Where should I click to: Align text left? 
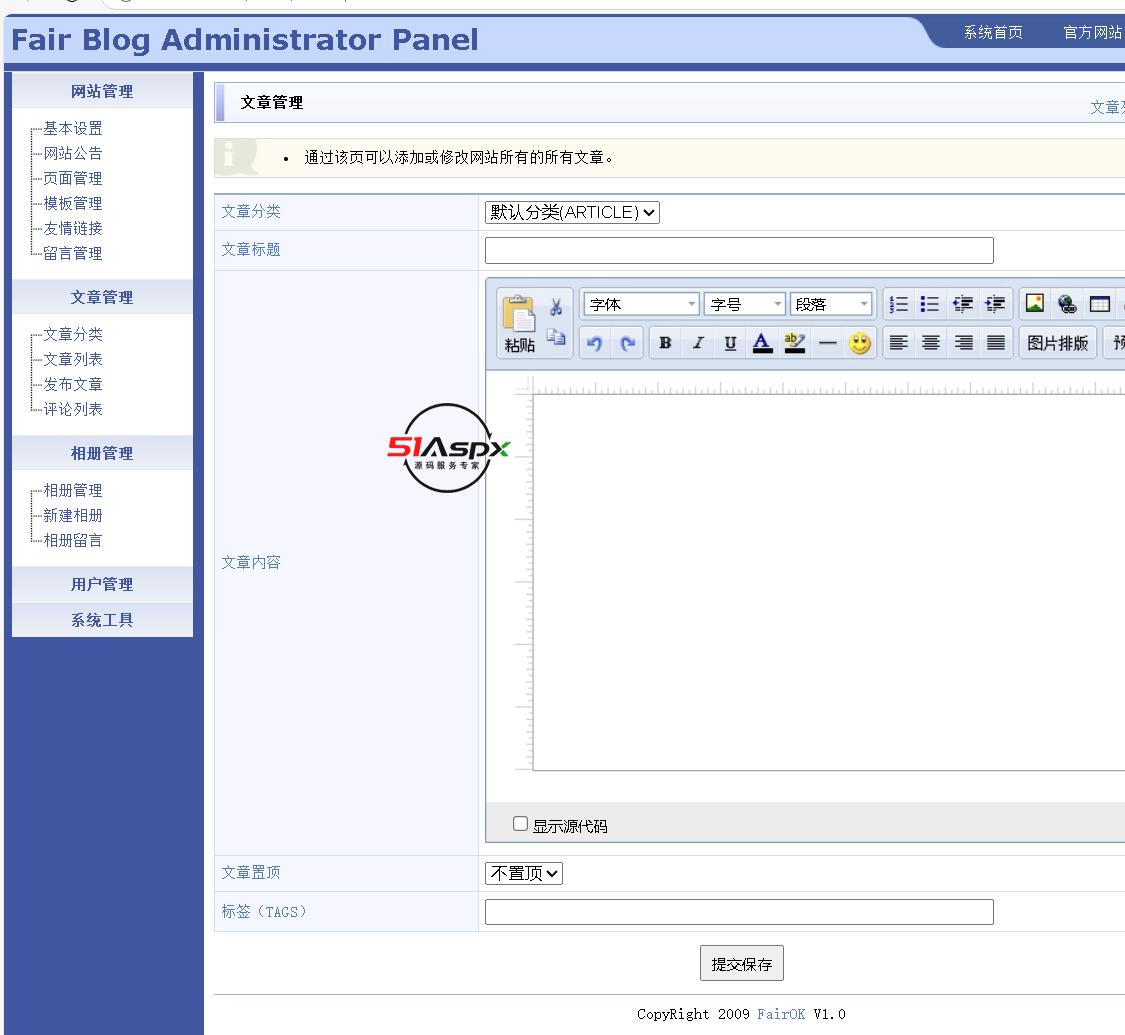(898, 343)
